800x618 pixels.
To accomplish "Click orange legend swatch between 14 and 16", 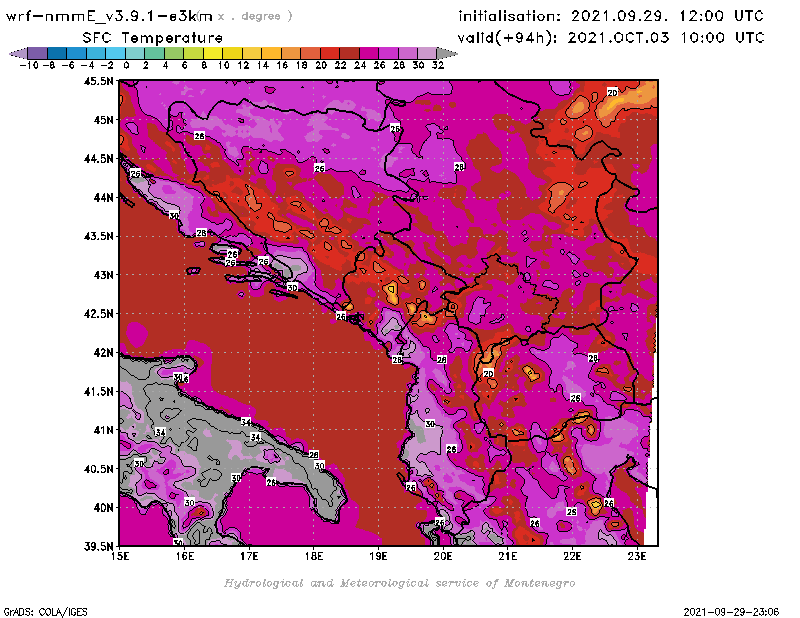I will (x=271, y=53).
